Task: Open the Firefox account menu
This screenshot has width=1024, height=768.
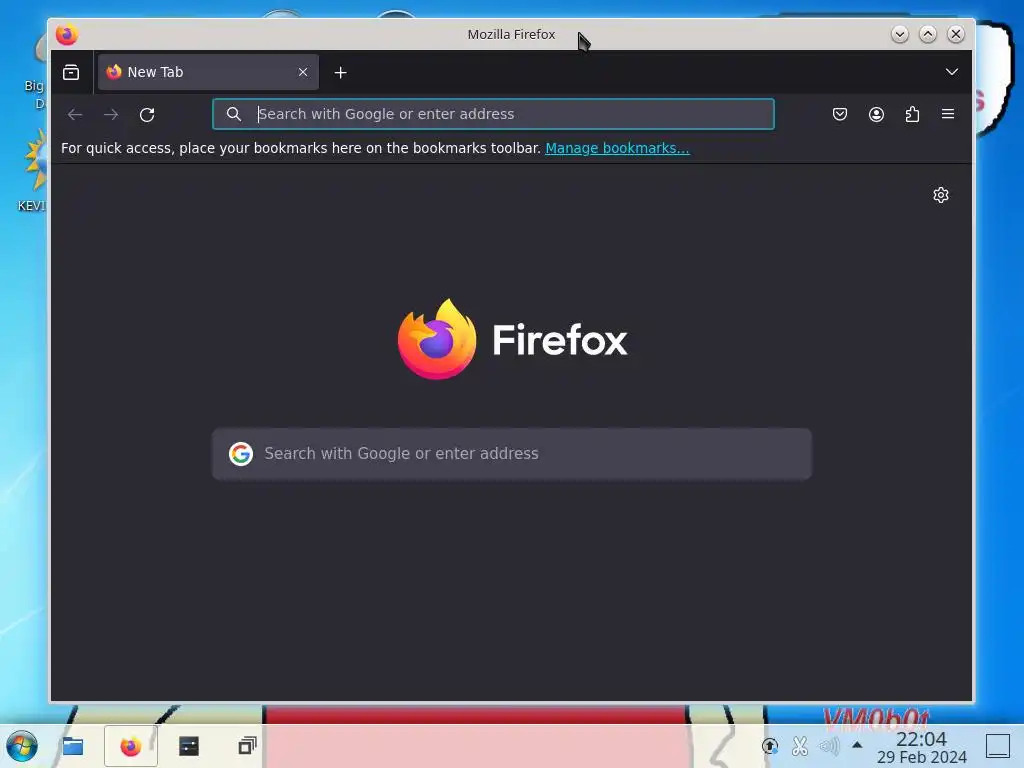Action: 876,114
